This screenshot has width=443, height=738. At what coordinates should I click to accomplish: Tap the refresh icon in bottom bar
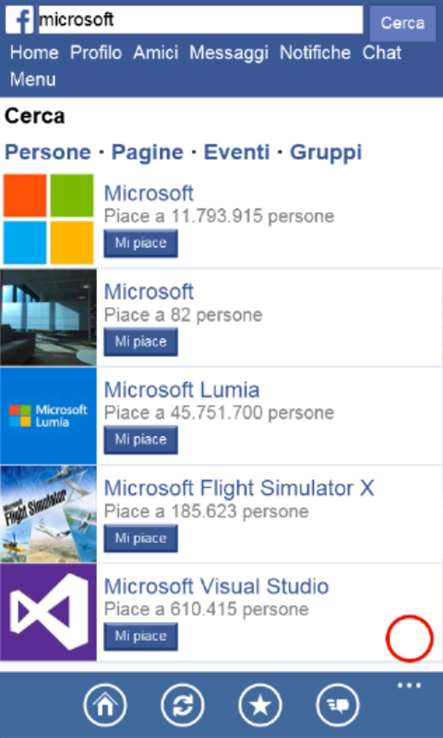click(x=183, y=705)
